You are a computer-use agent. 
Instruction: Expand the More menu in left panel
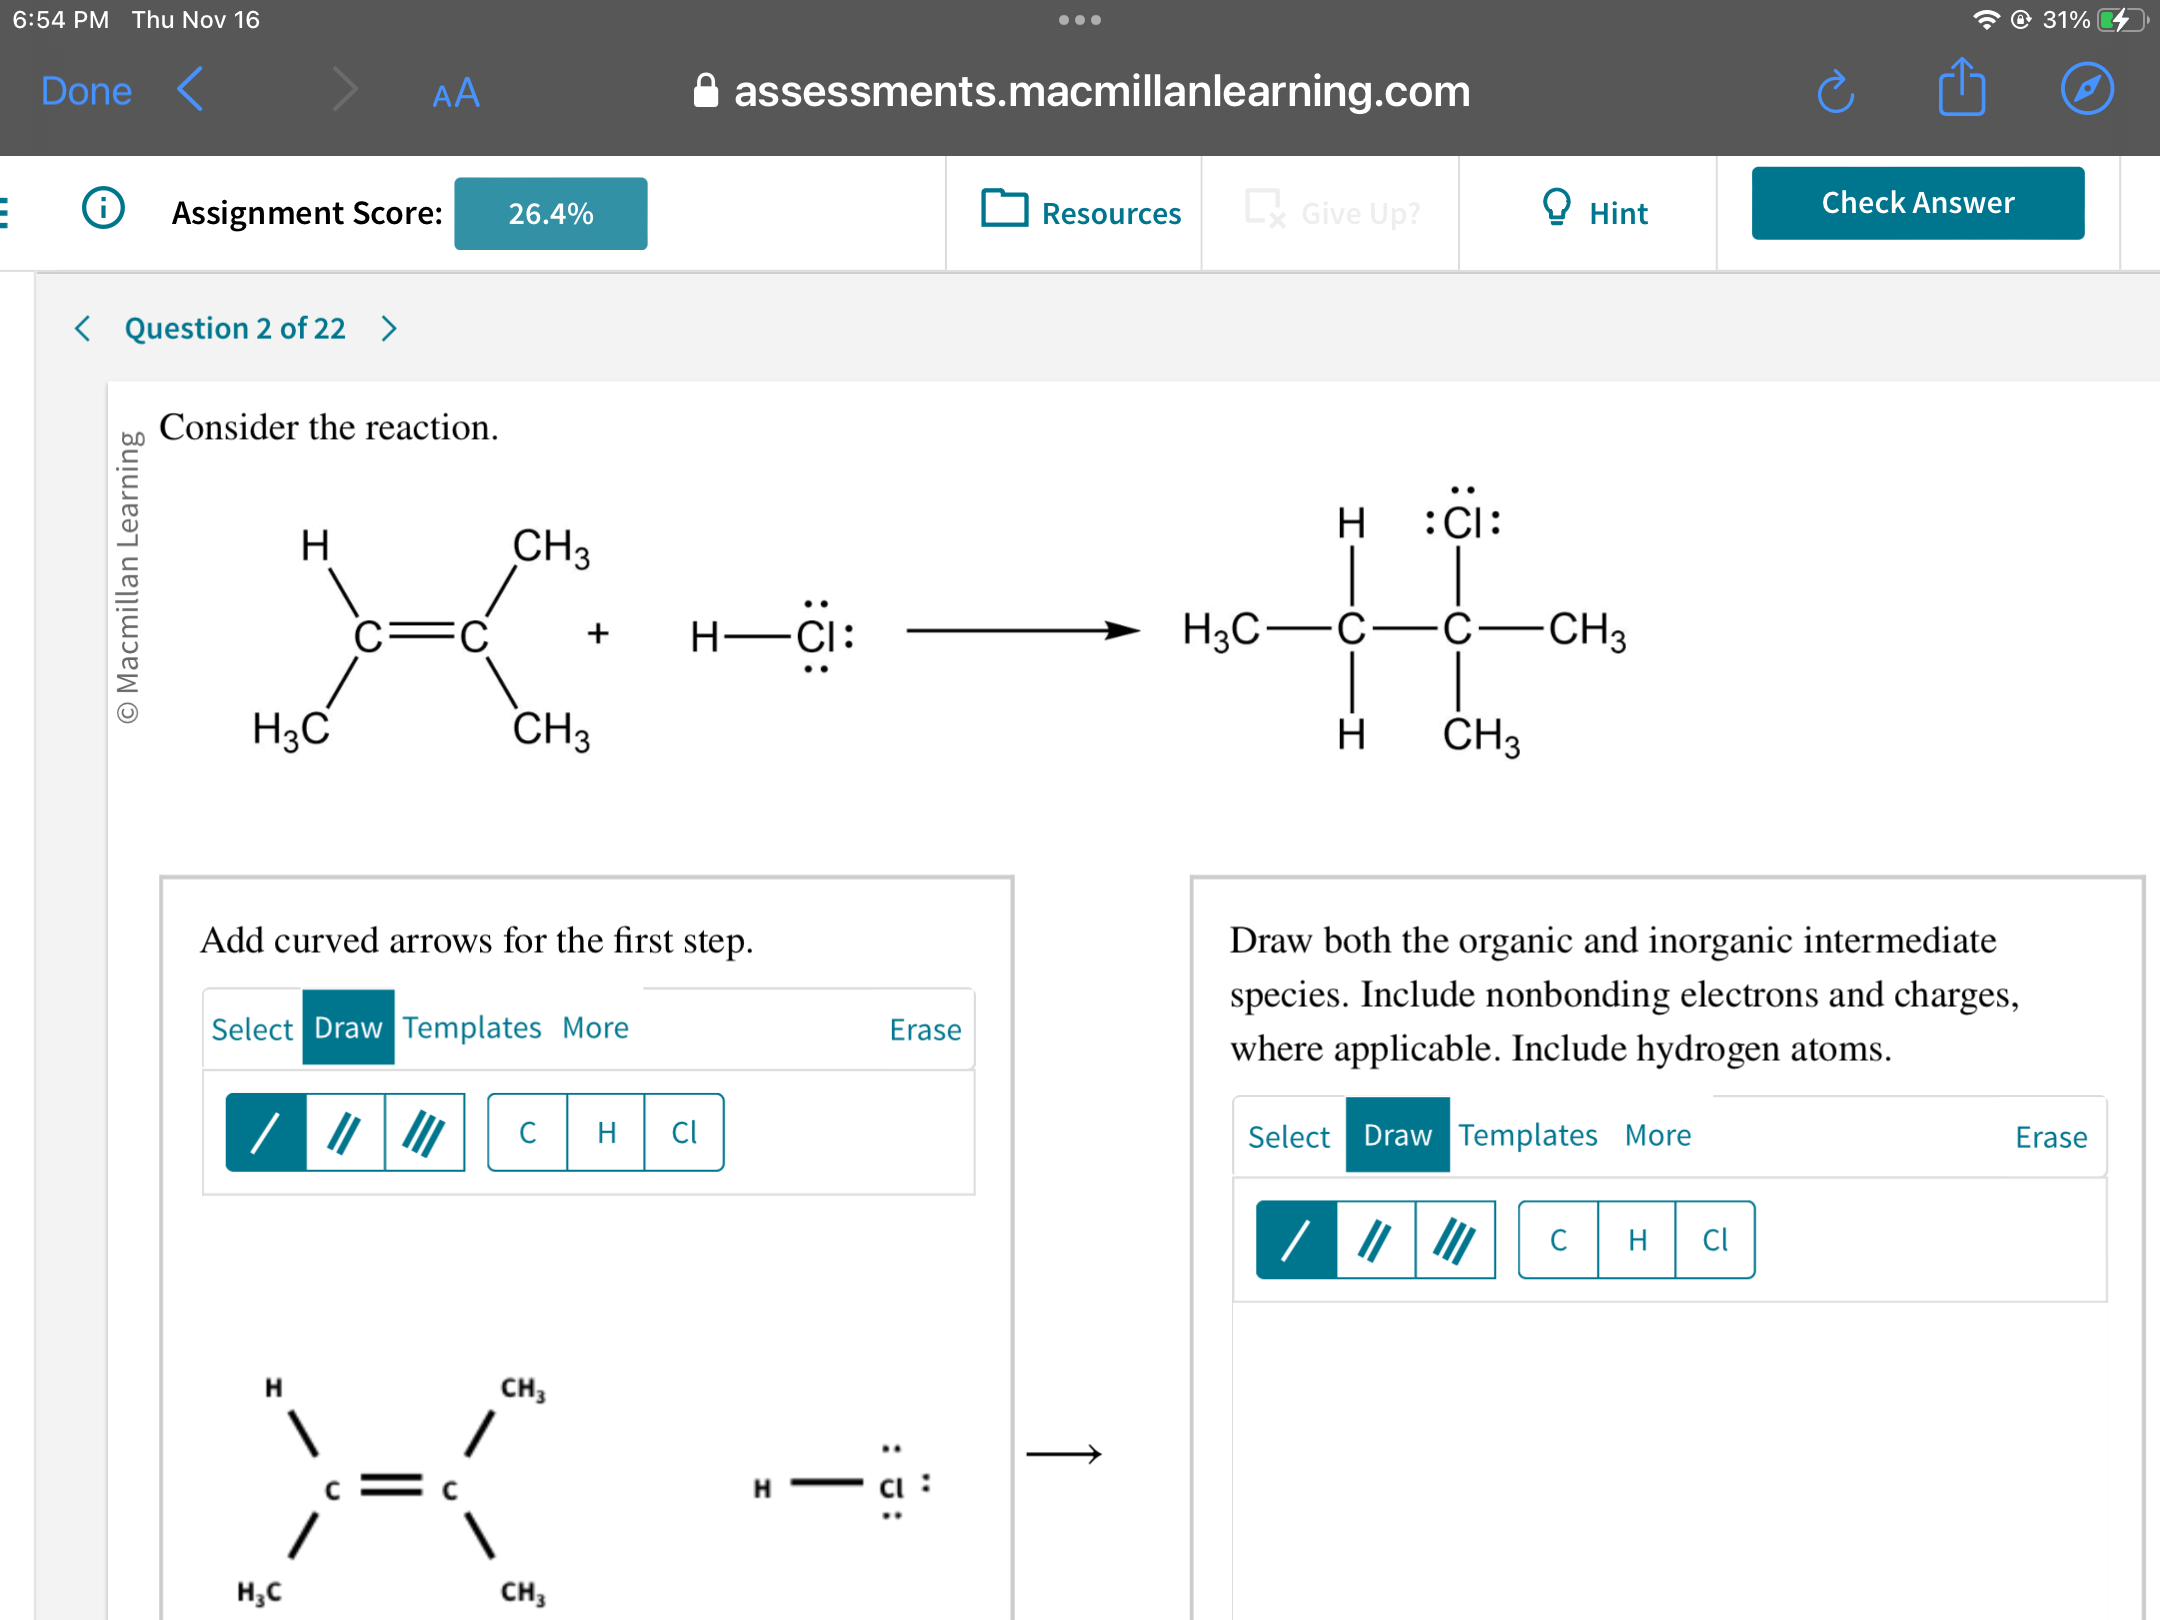pyautogui.click(x=596, y=1027)
